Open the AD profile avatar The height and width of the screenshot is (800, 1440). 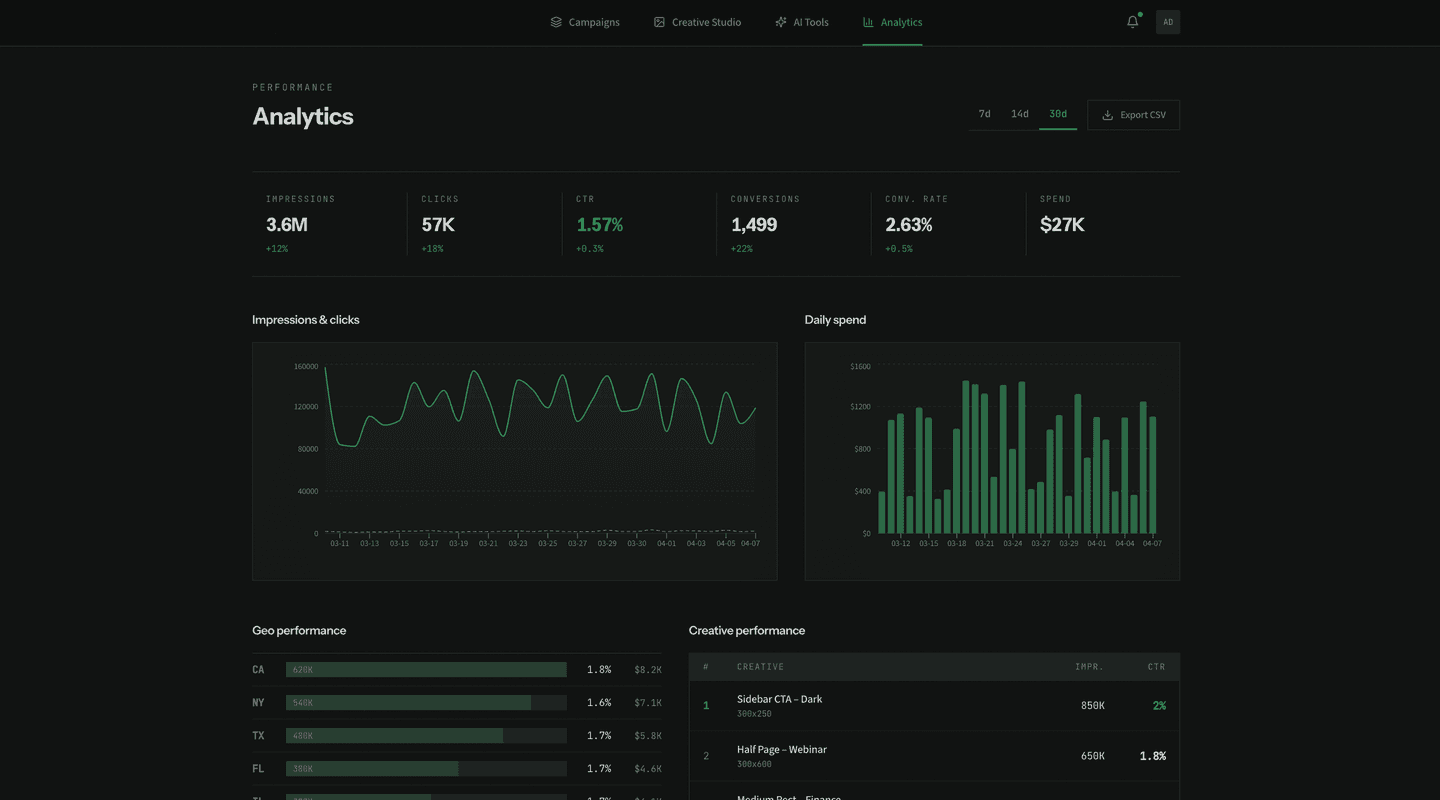[1167, 21]
